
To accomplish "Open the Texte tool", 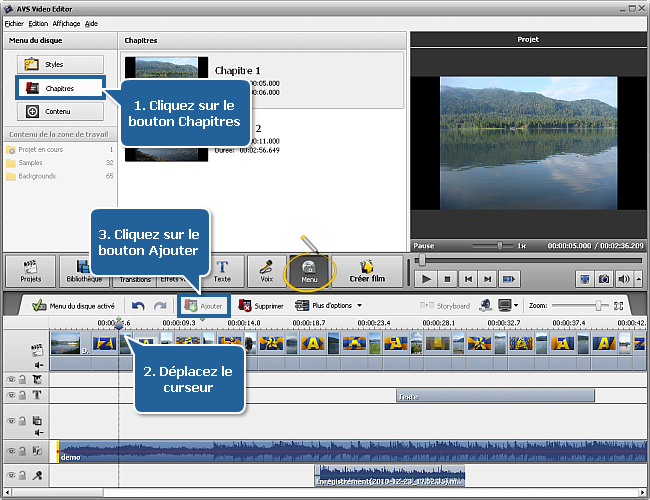I will [x=222, y=271].
